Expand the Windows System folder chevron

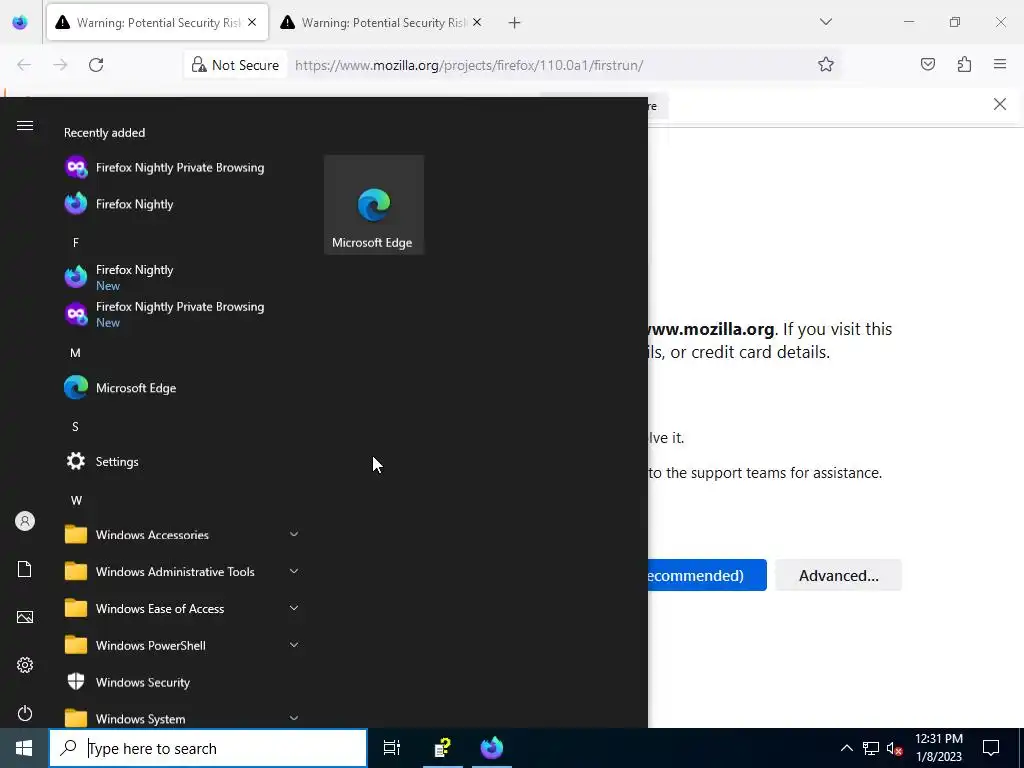[x=294, y=718]
